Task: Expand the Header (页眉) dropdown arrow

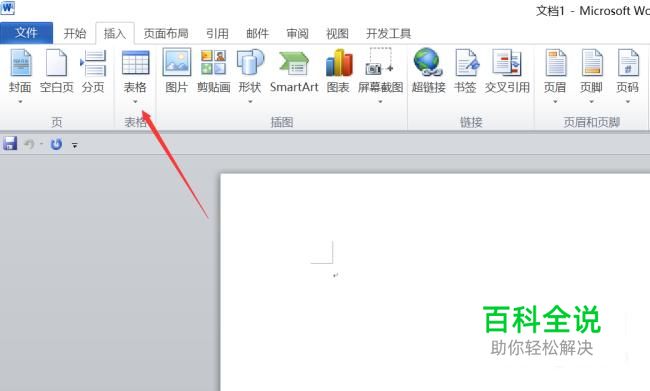Action: click(555, 102)
